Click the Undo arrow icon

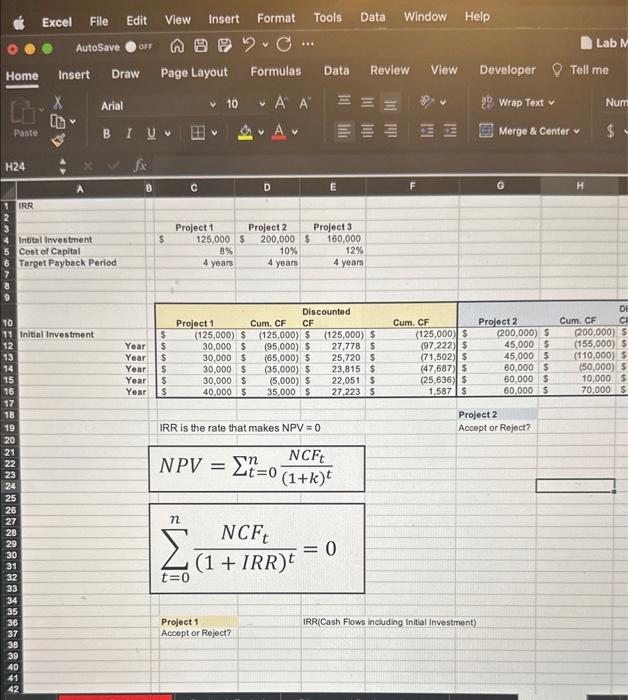(249, 44)
